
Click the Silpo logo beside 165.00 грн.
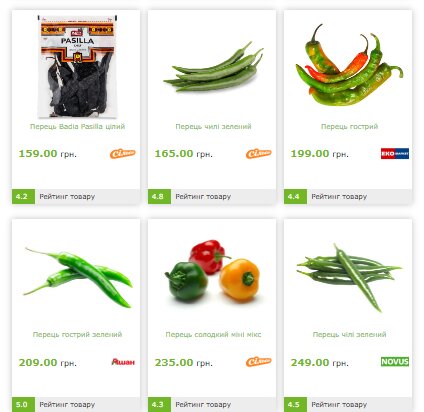259,154
